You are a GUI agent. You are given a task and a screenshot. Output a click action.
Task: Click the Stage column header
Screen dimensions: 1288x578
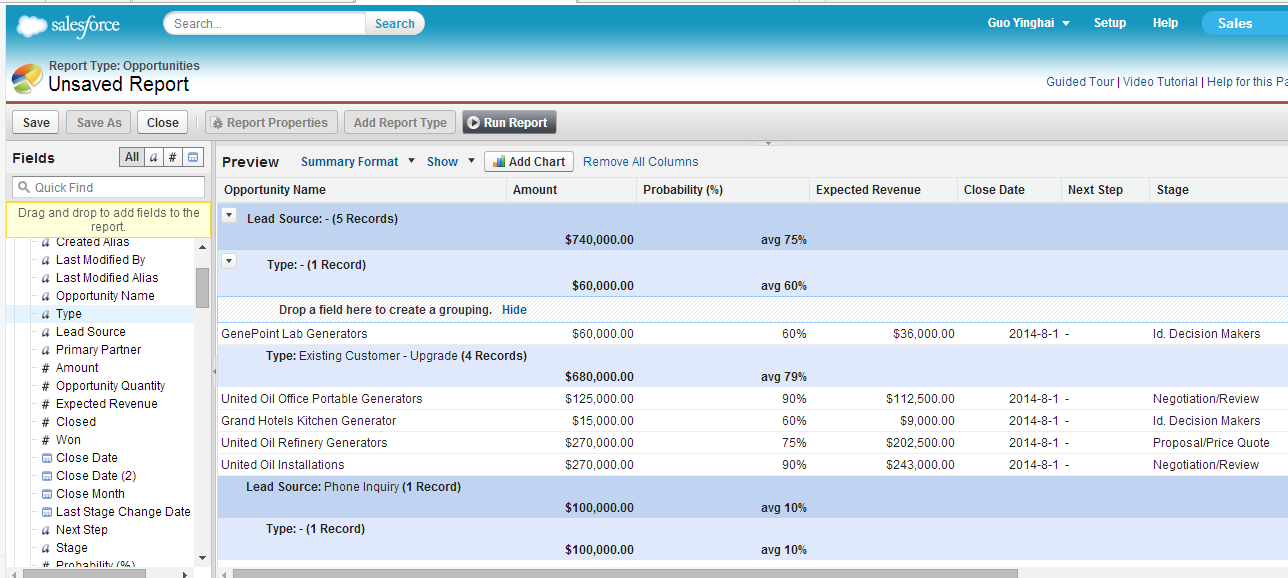(x=1219, y=189)
